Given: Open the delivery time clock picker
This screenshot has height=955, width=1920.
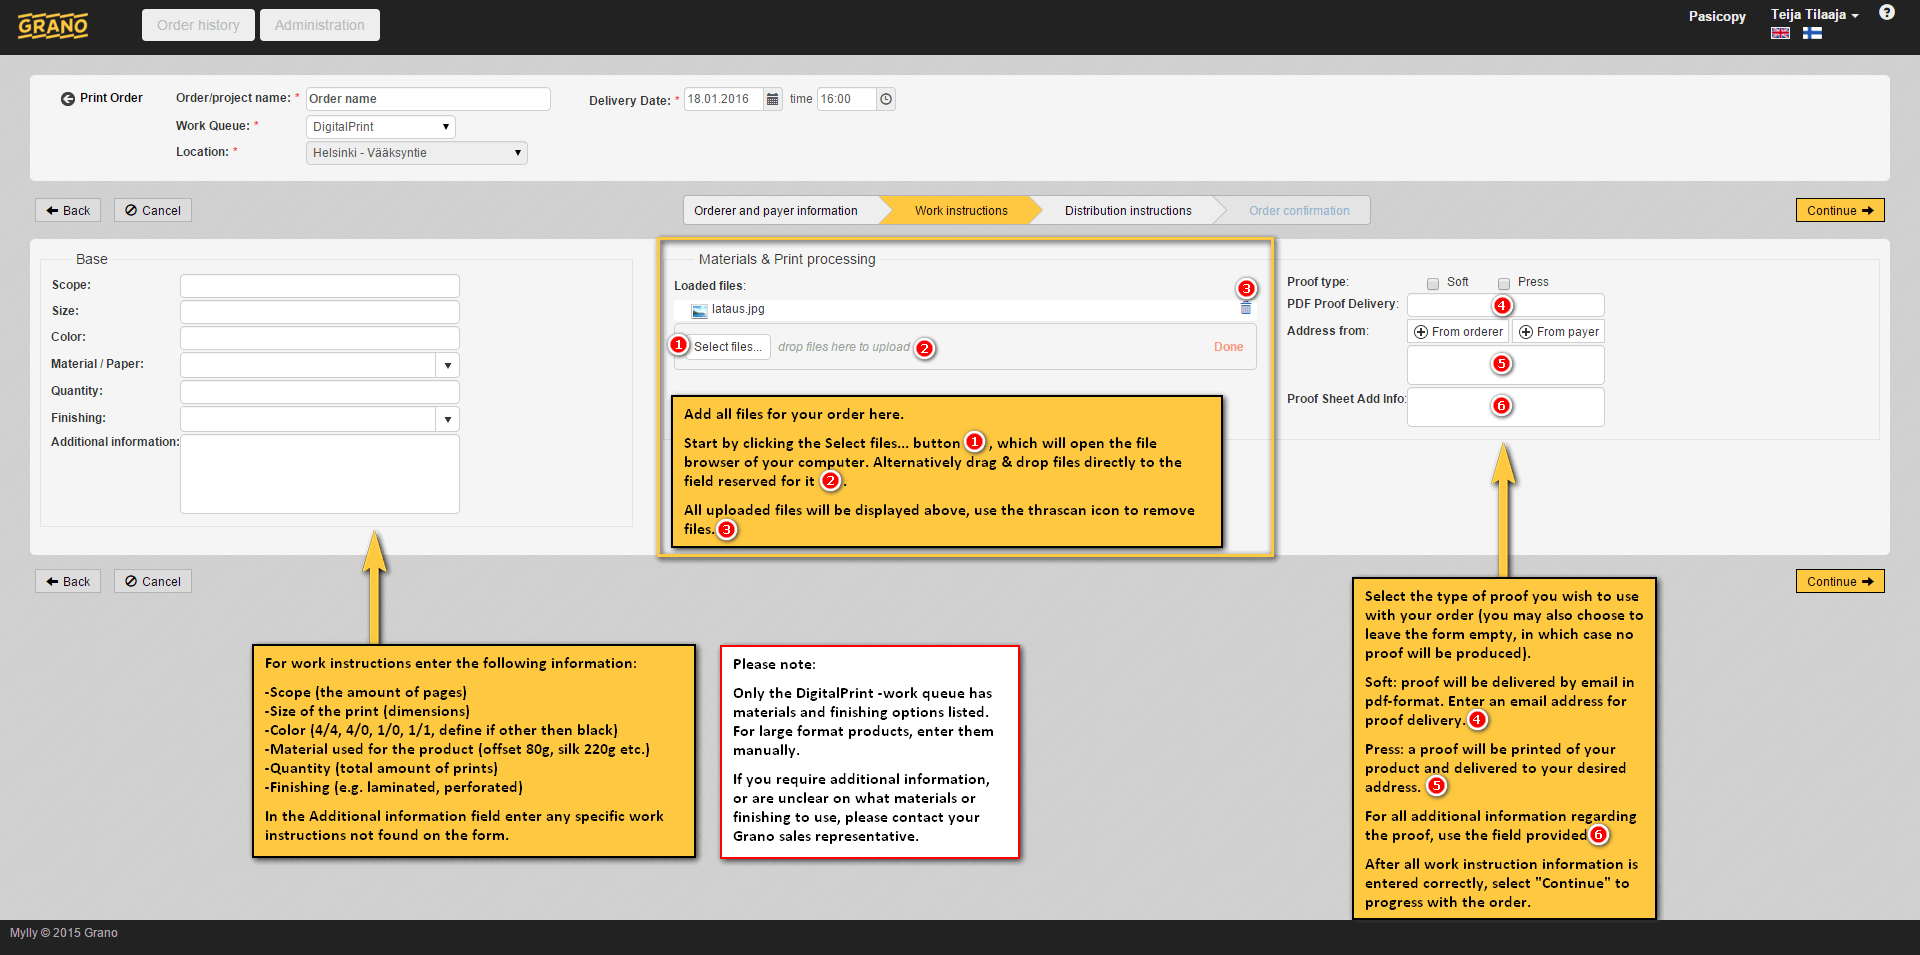Looking at the screenshot, I should click(x=886, y=99).
